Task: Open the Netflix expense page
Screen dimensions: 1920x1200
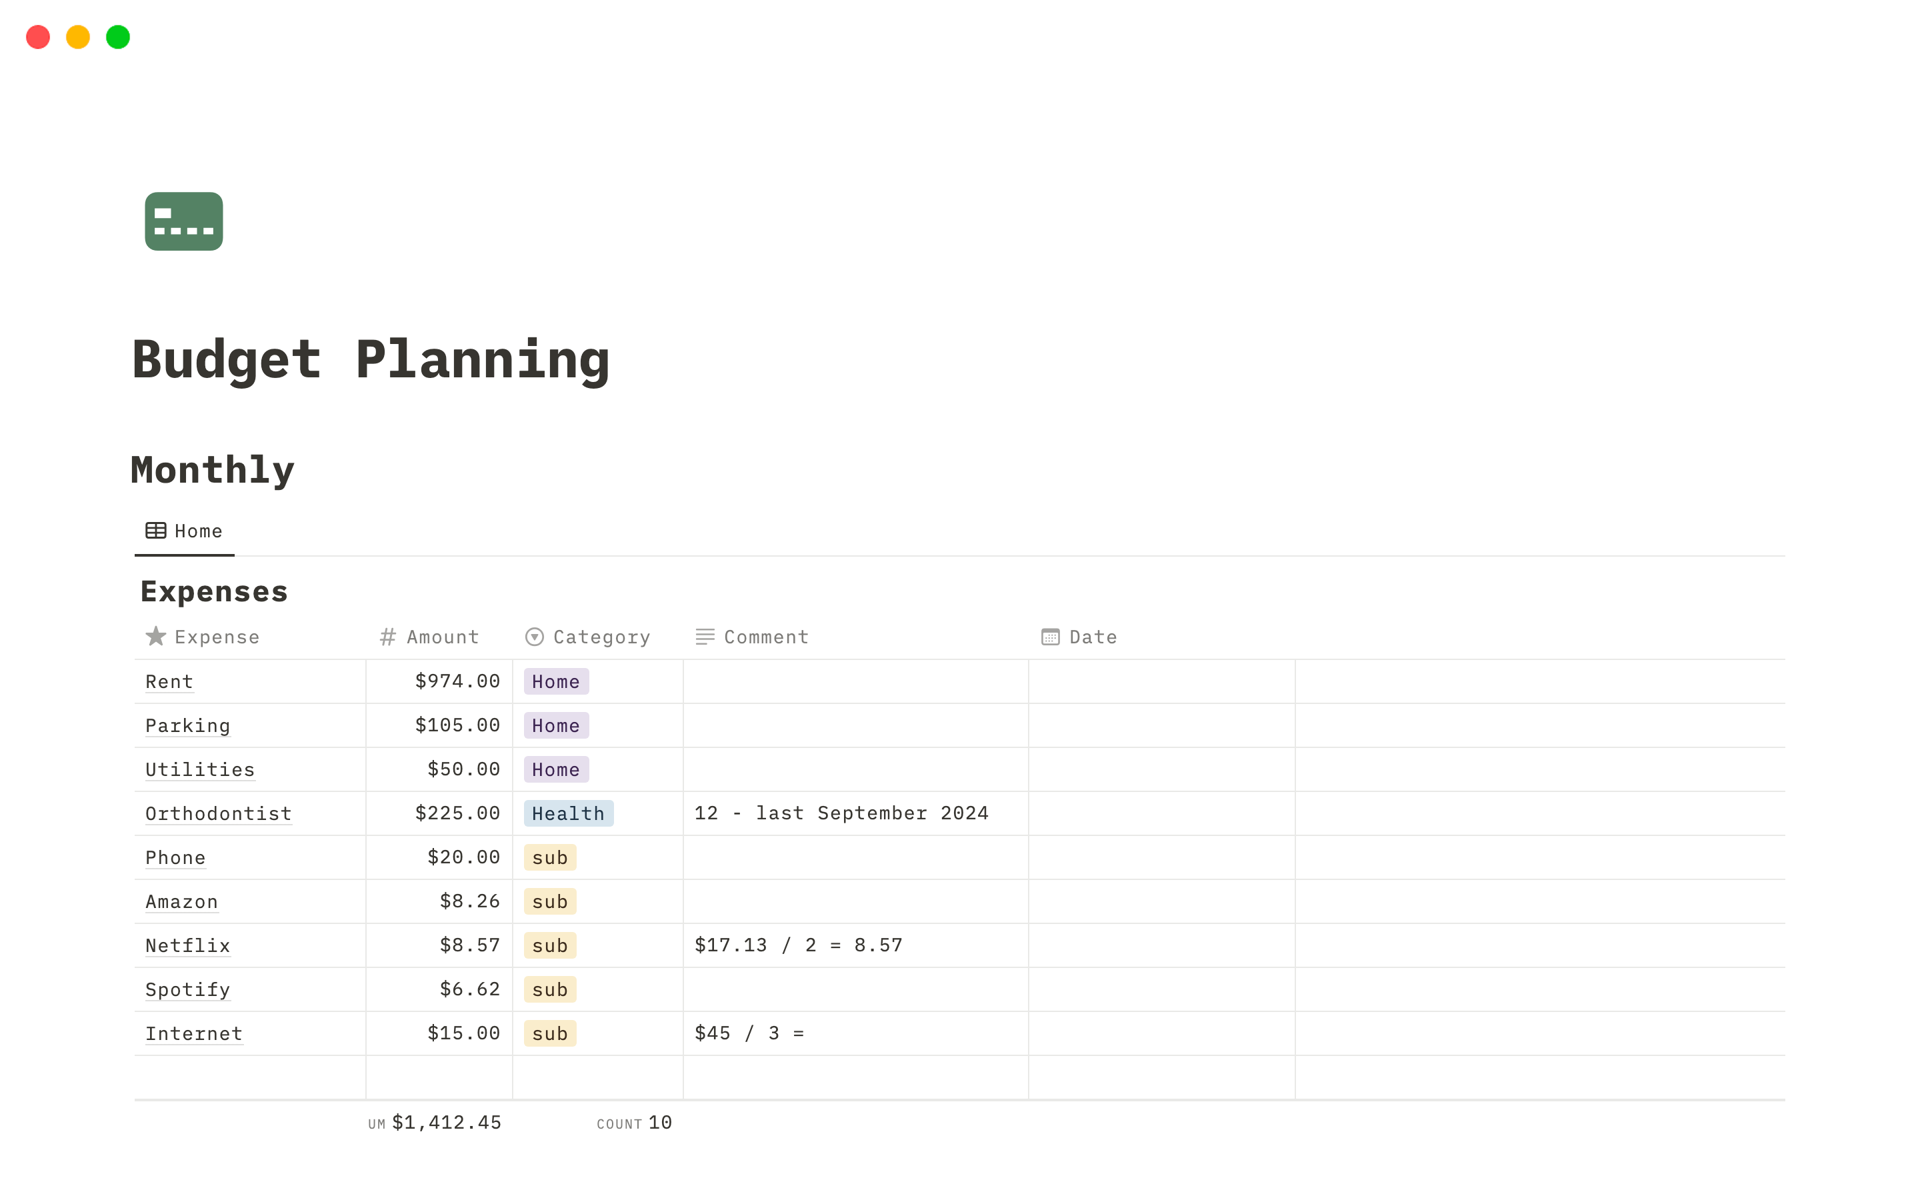Action: pos(187,945)
